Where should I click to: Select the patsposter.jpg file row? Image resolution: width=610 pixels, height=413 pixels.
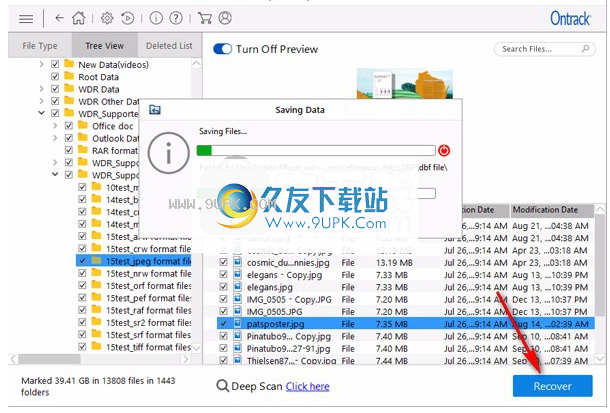pyautogui.click(x=405, y=324)
